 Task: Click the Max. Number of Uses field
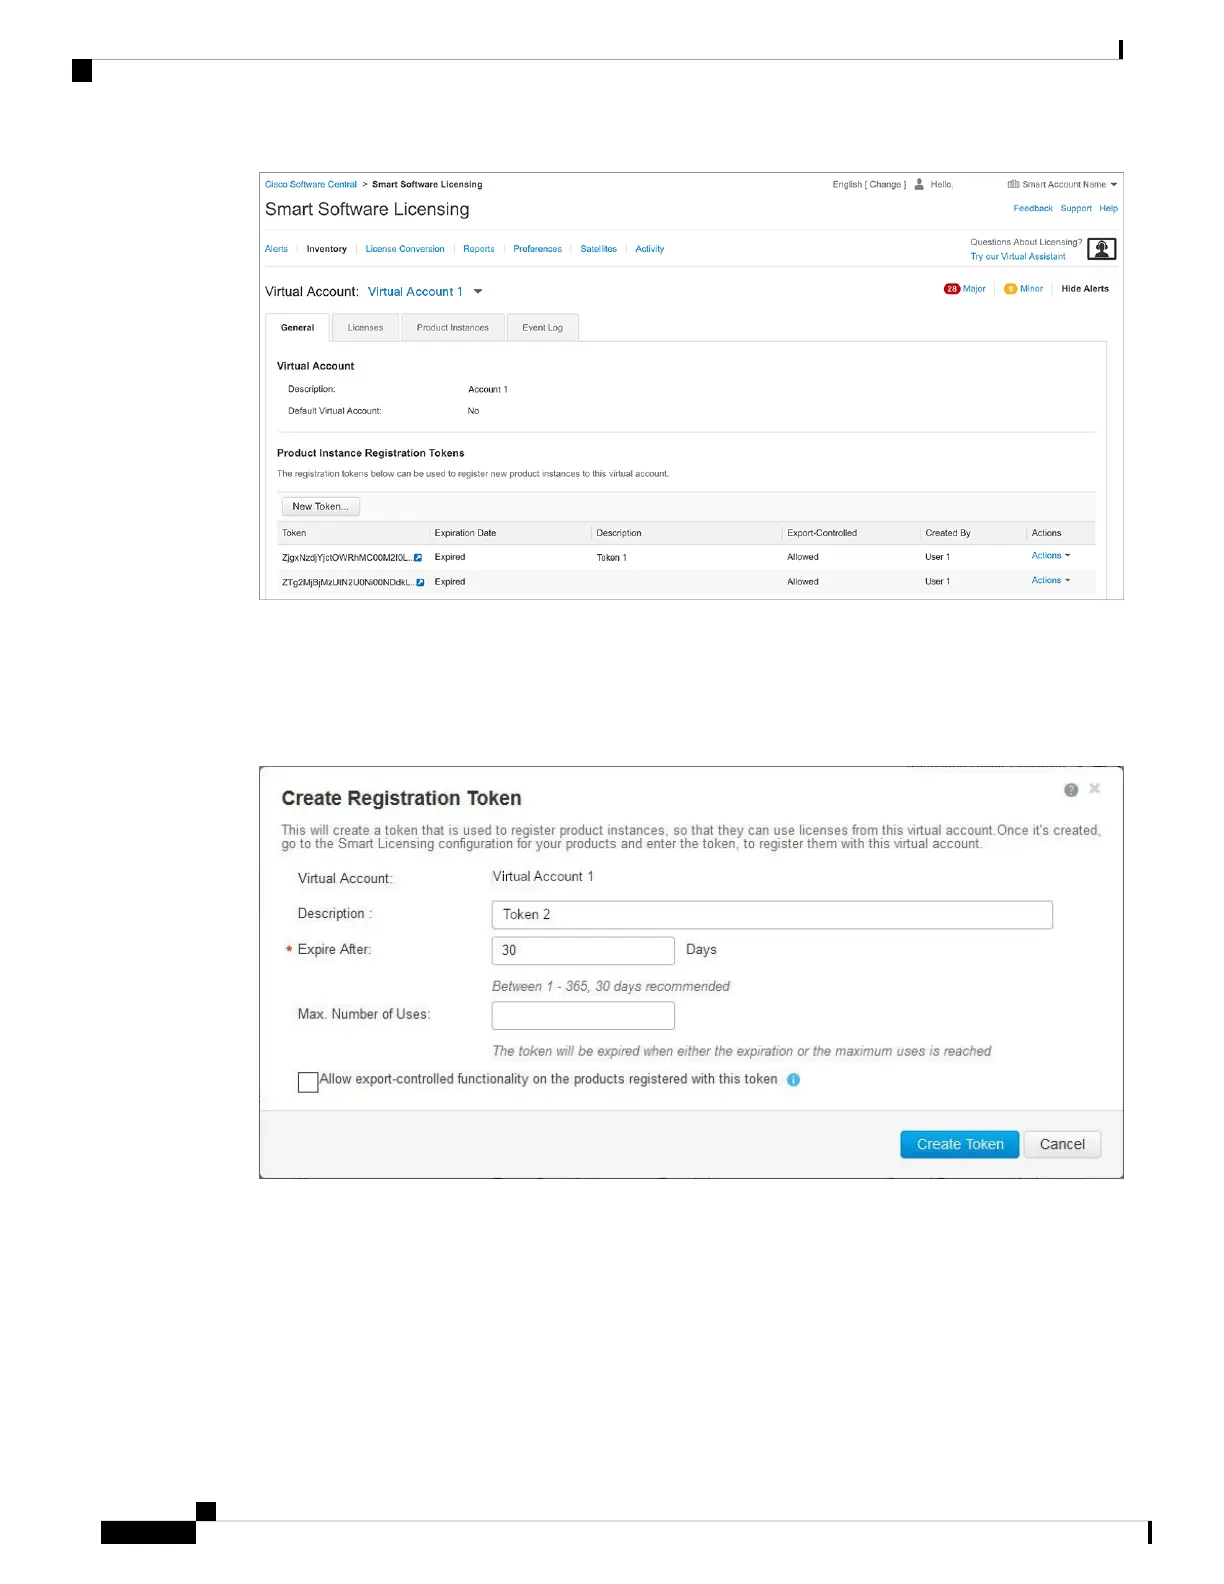pos(583,1016)
